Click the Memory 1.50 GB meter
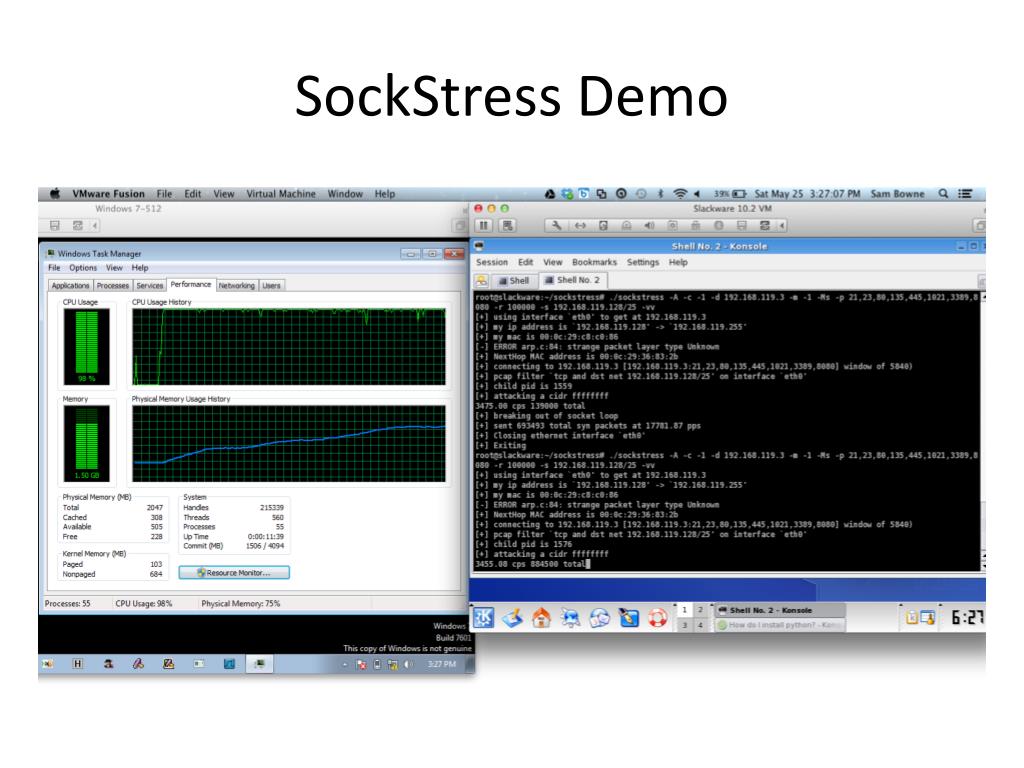Screen dimensions: 1024x768 coord(87,443)
